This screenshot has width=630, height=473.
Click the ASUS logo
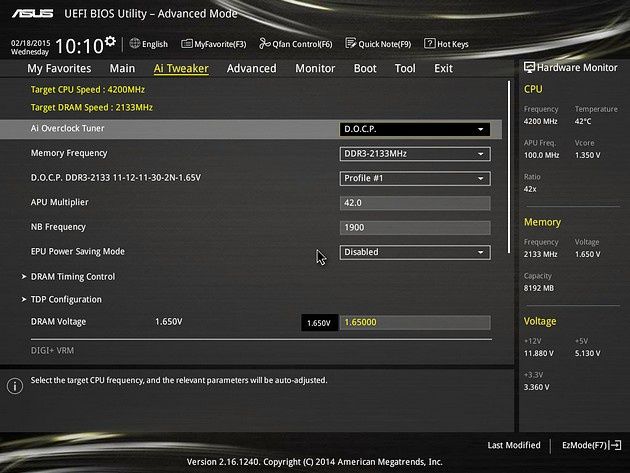32,14
